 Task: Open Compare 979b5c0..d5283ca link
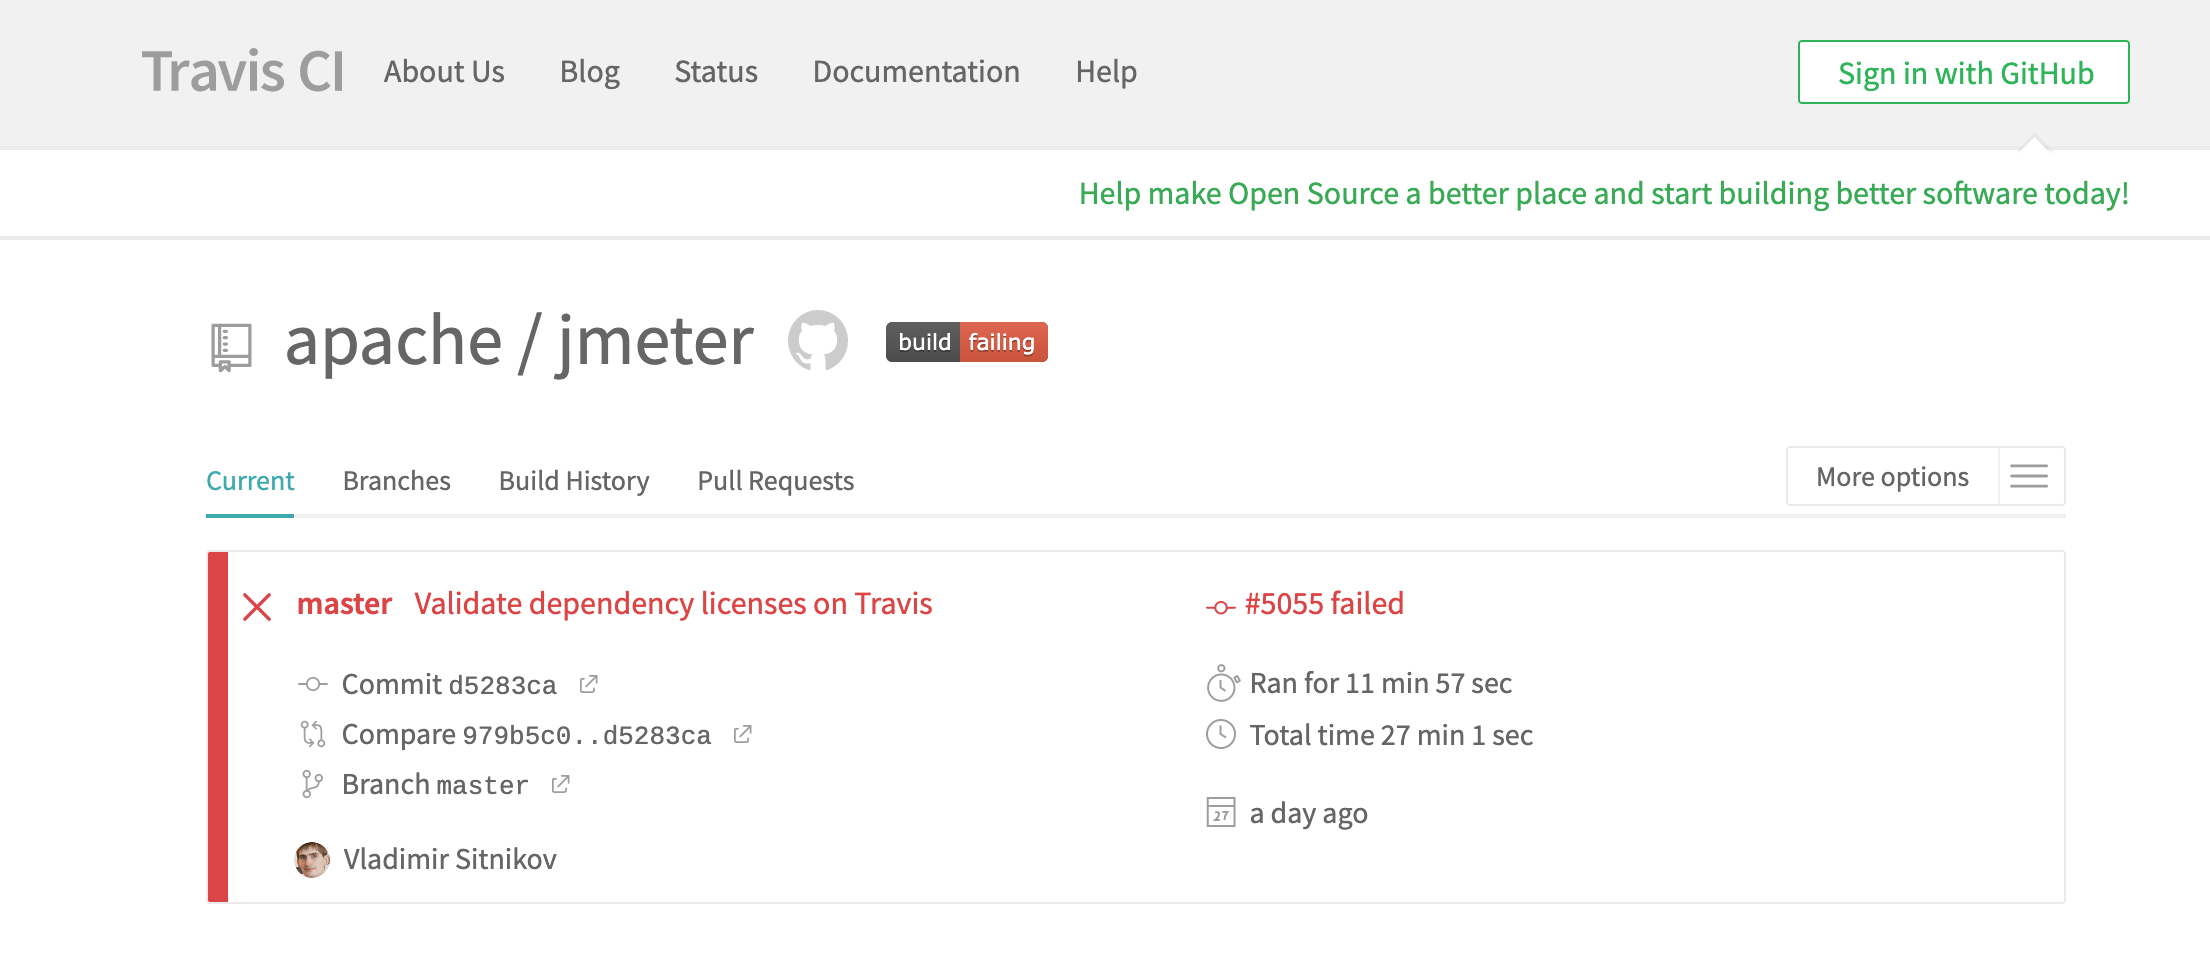[526, 735]
